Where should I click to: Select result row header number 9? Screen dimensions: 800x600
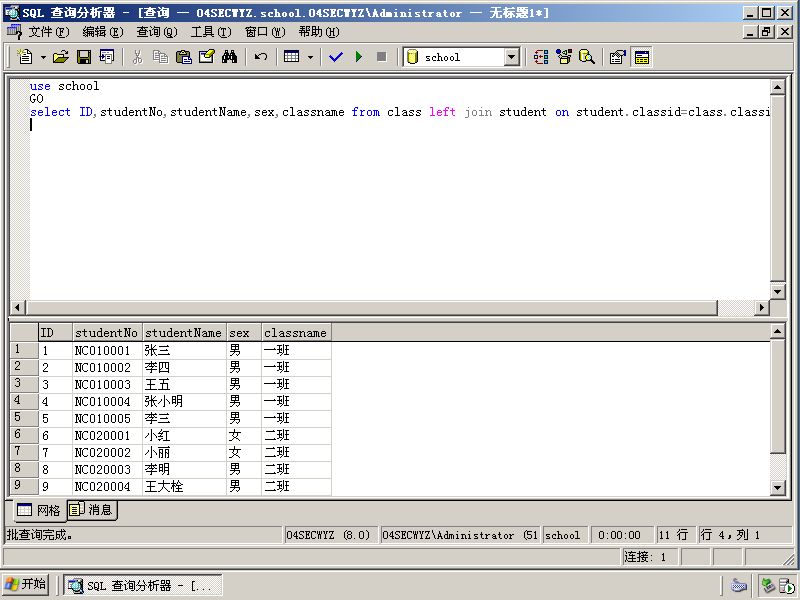24,486
